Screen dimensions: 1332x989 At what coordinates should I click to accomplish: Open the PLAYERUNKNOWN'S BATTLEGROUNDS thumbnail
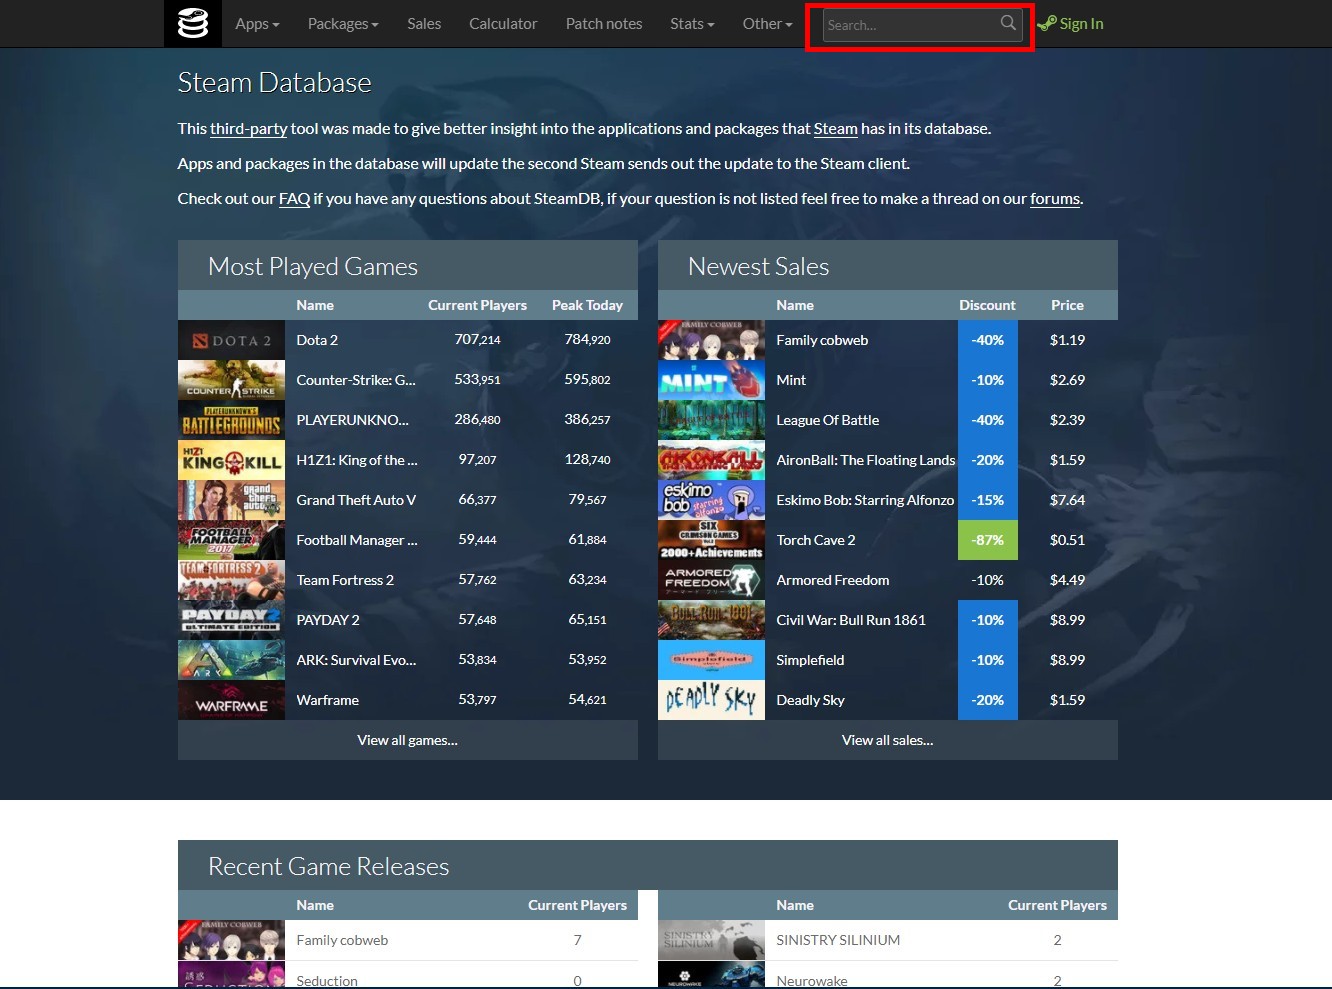click(231, 420)
